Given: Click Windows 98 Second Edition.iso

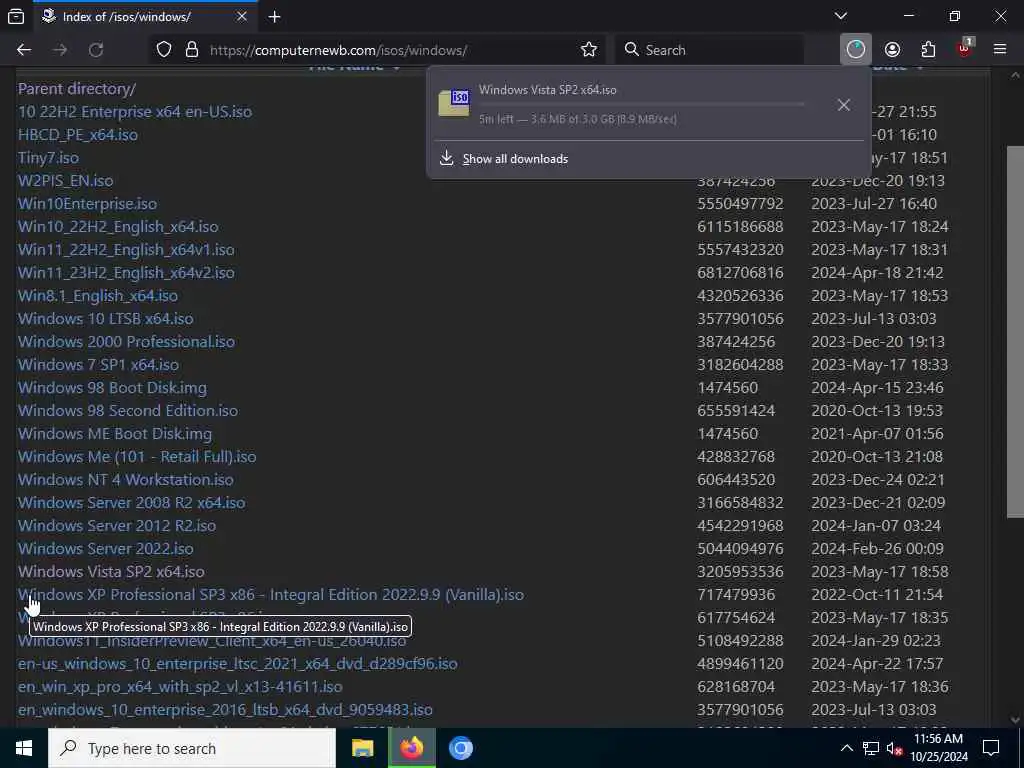Looking at the screenshot, I should pyautogui.click(x=127, y=410).
